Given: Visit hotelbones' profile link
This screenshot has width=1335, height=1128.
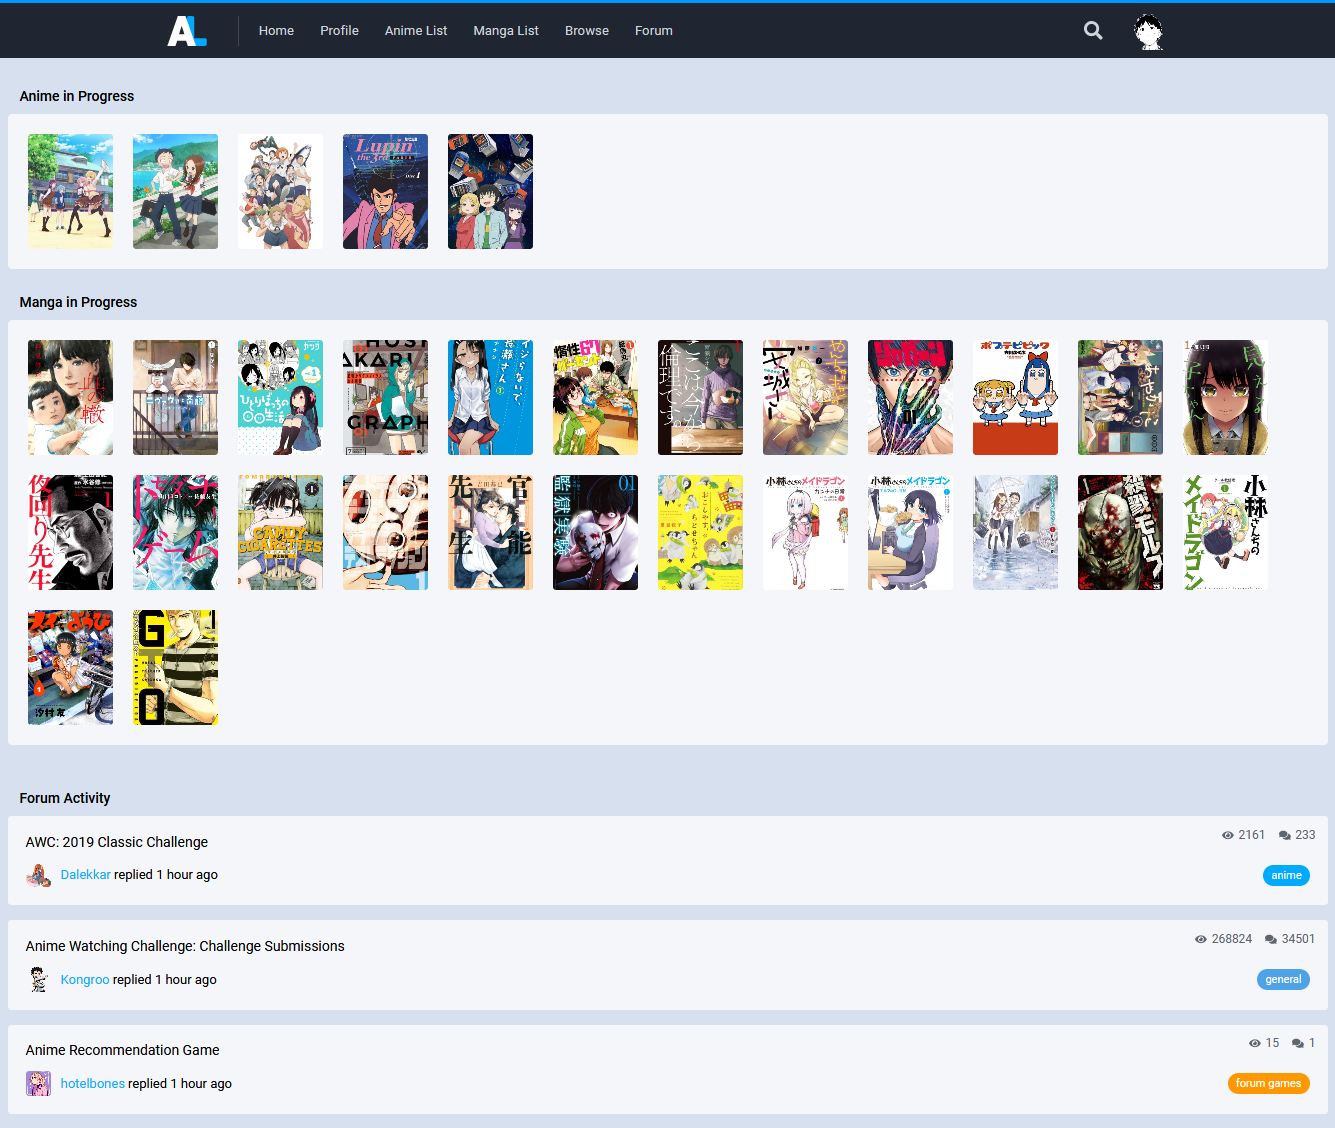Looking at the screenshot, I should (93, 1083).
